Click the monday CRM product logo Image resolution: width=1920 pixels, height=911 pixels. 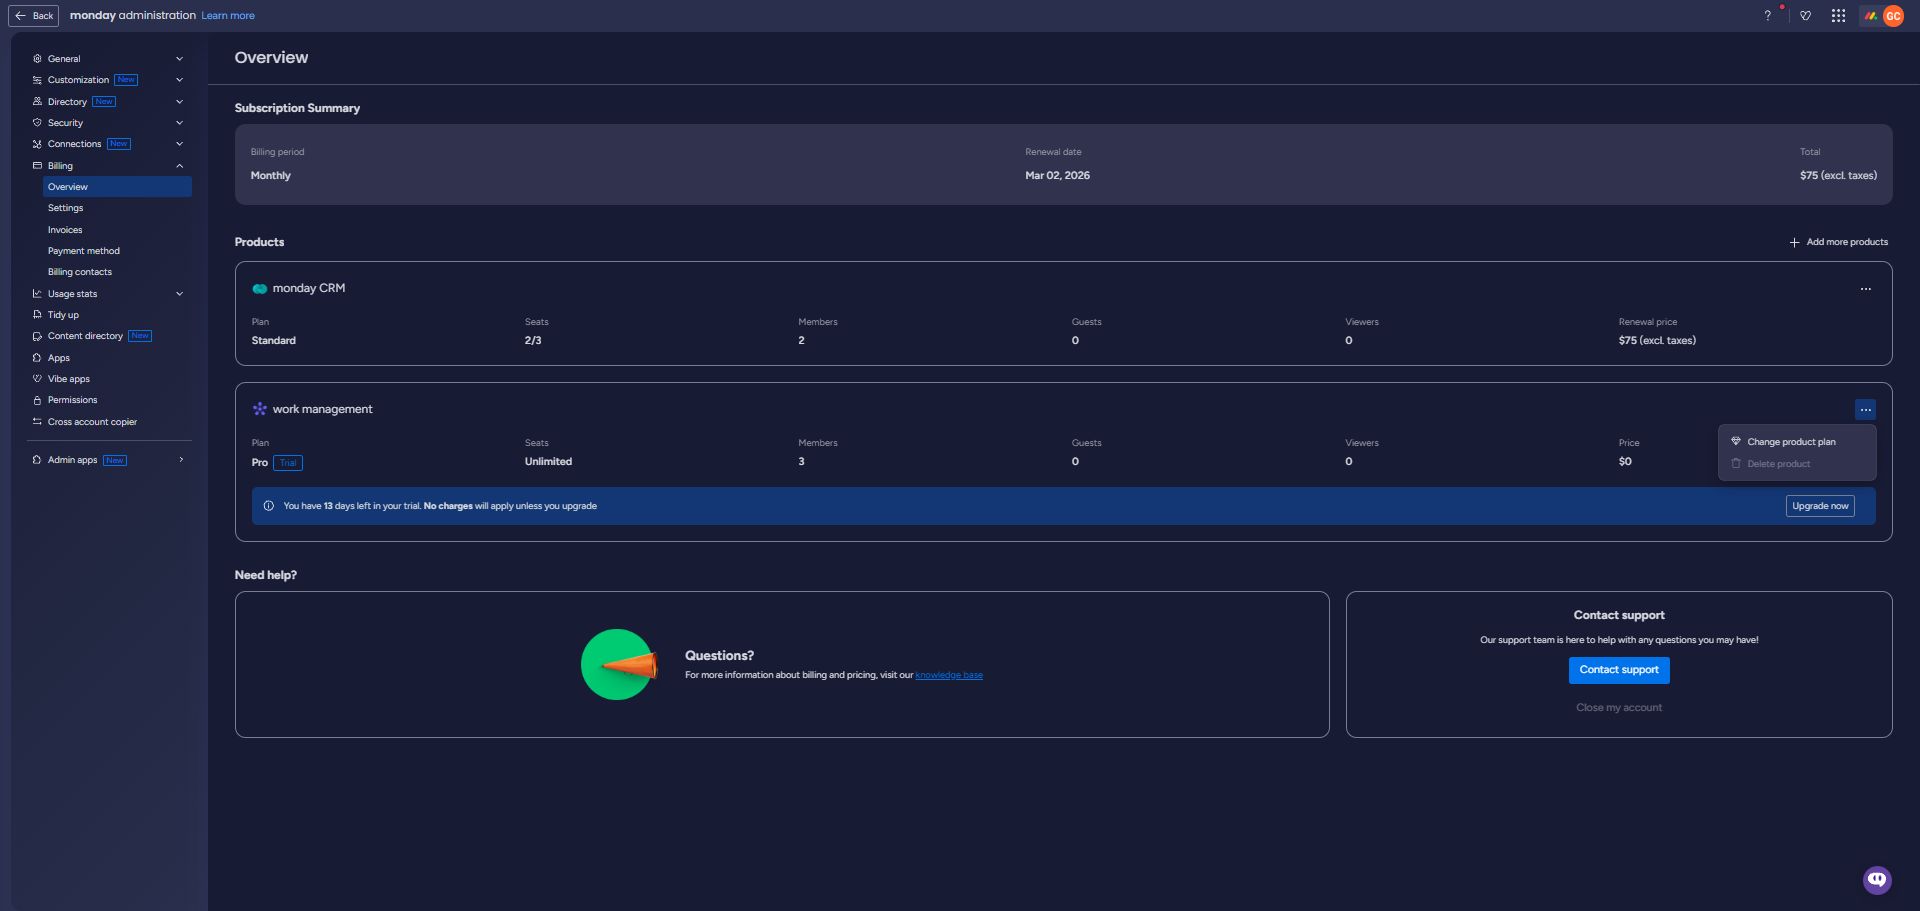(x=260, y=289)
